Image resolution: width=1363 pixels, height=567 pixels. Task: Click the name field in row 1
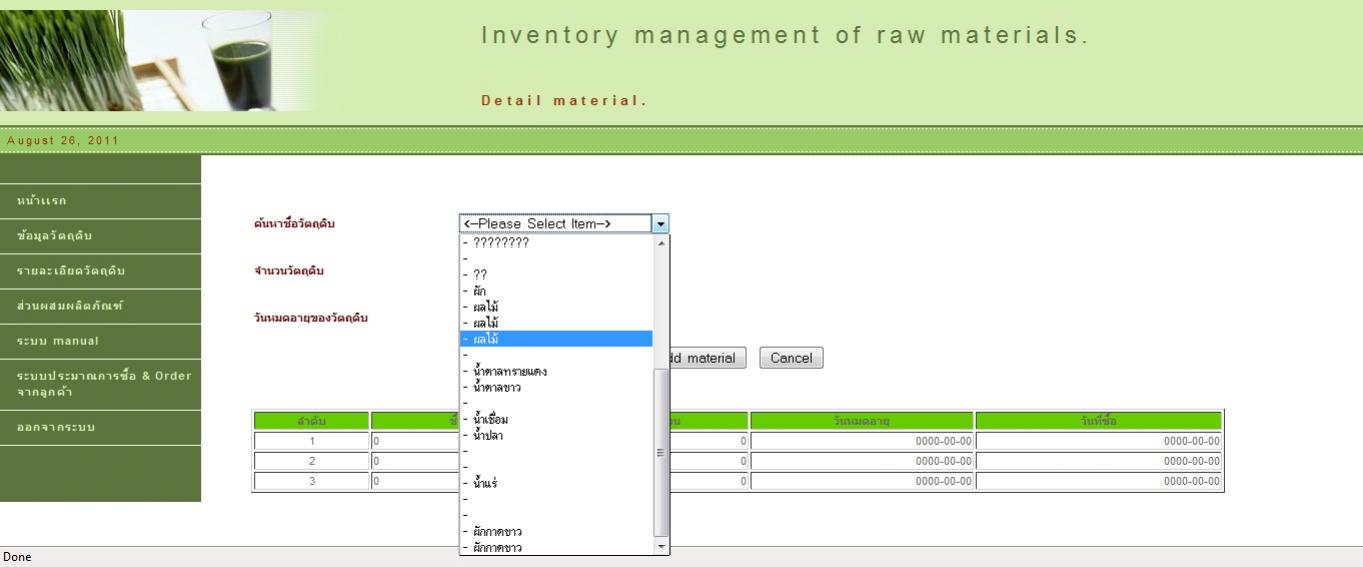[x=415, y=441]
